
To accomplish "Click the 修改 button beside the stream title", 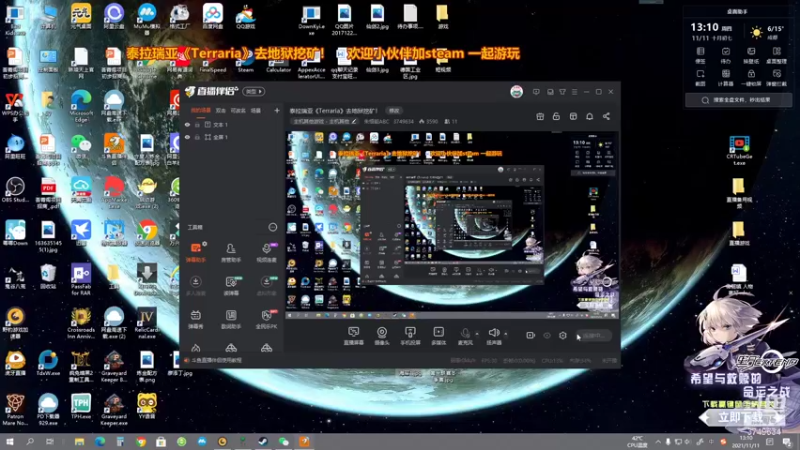I will pos(394,111).
